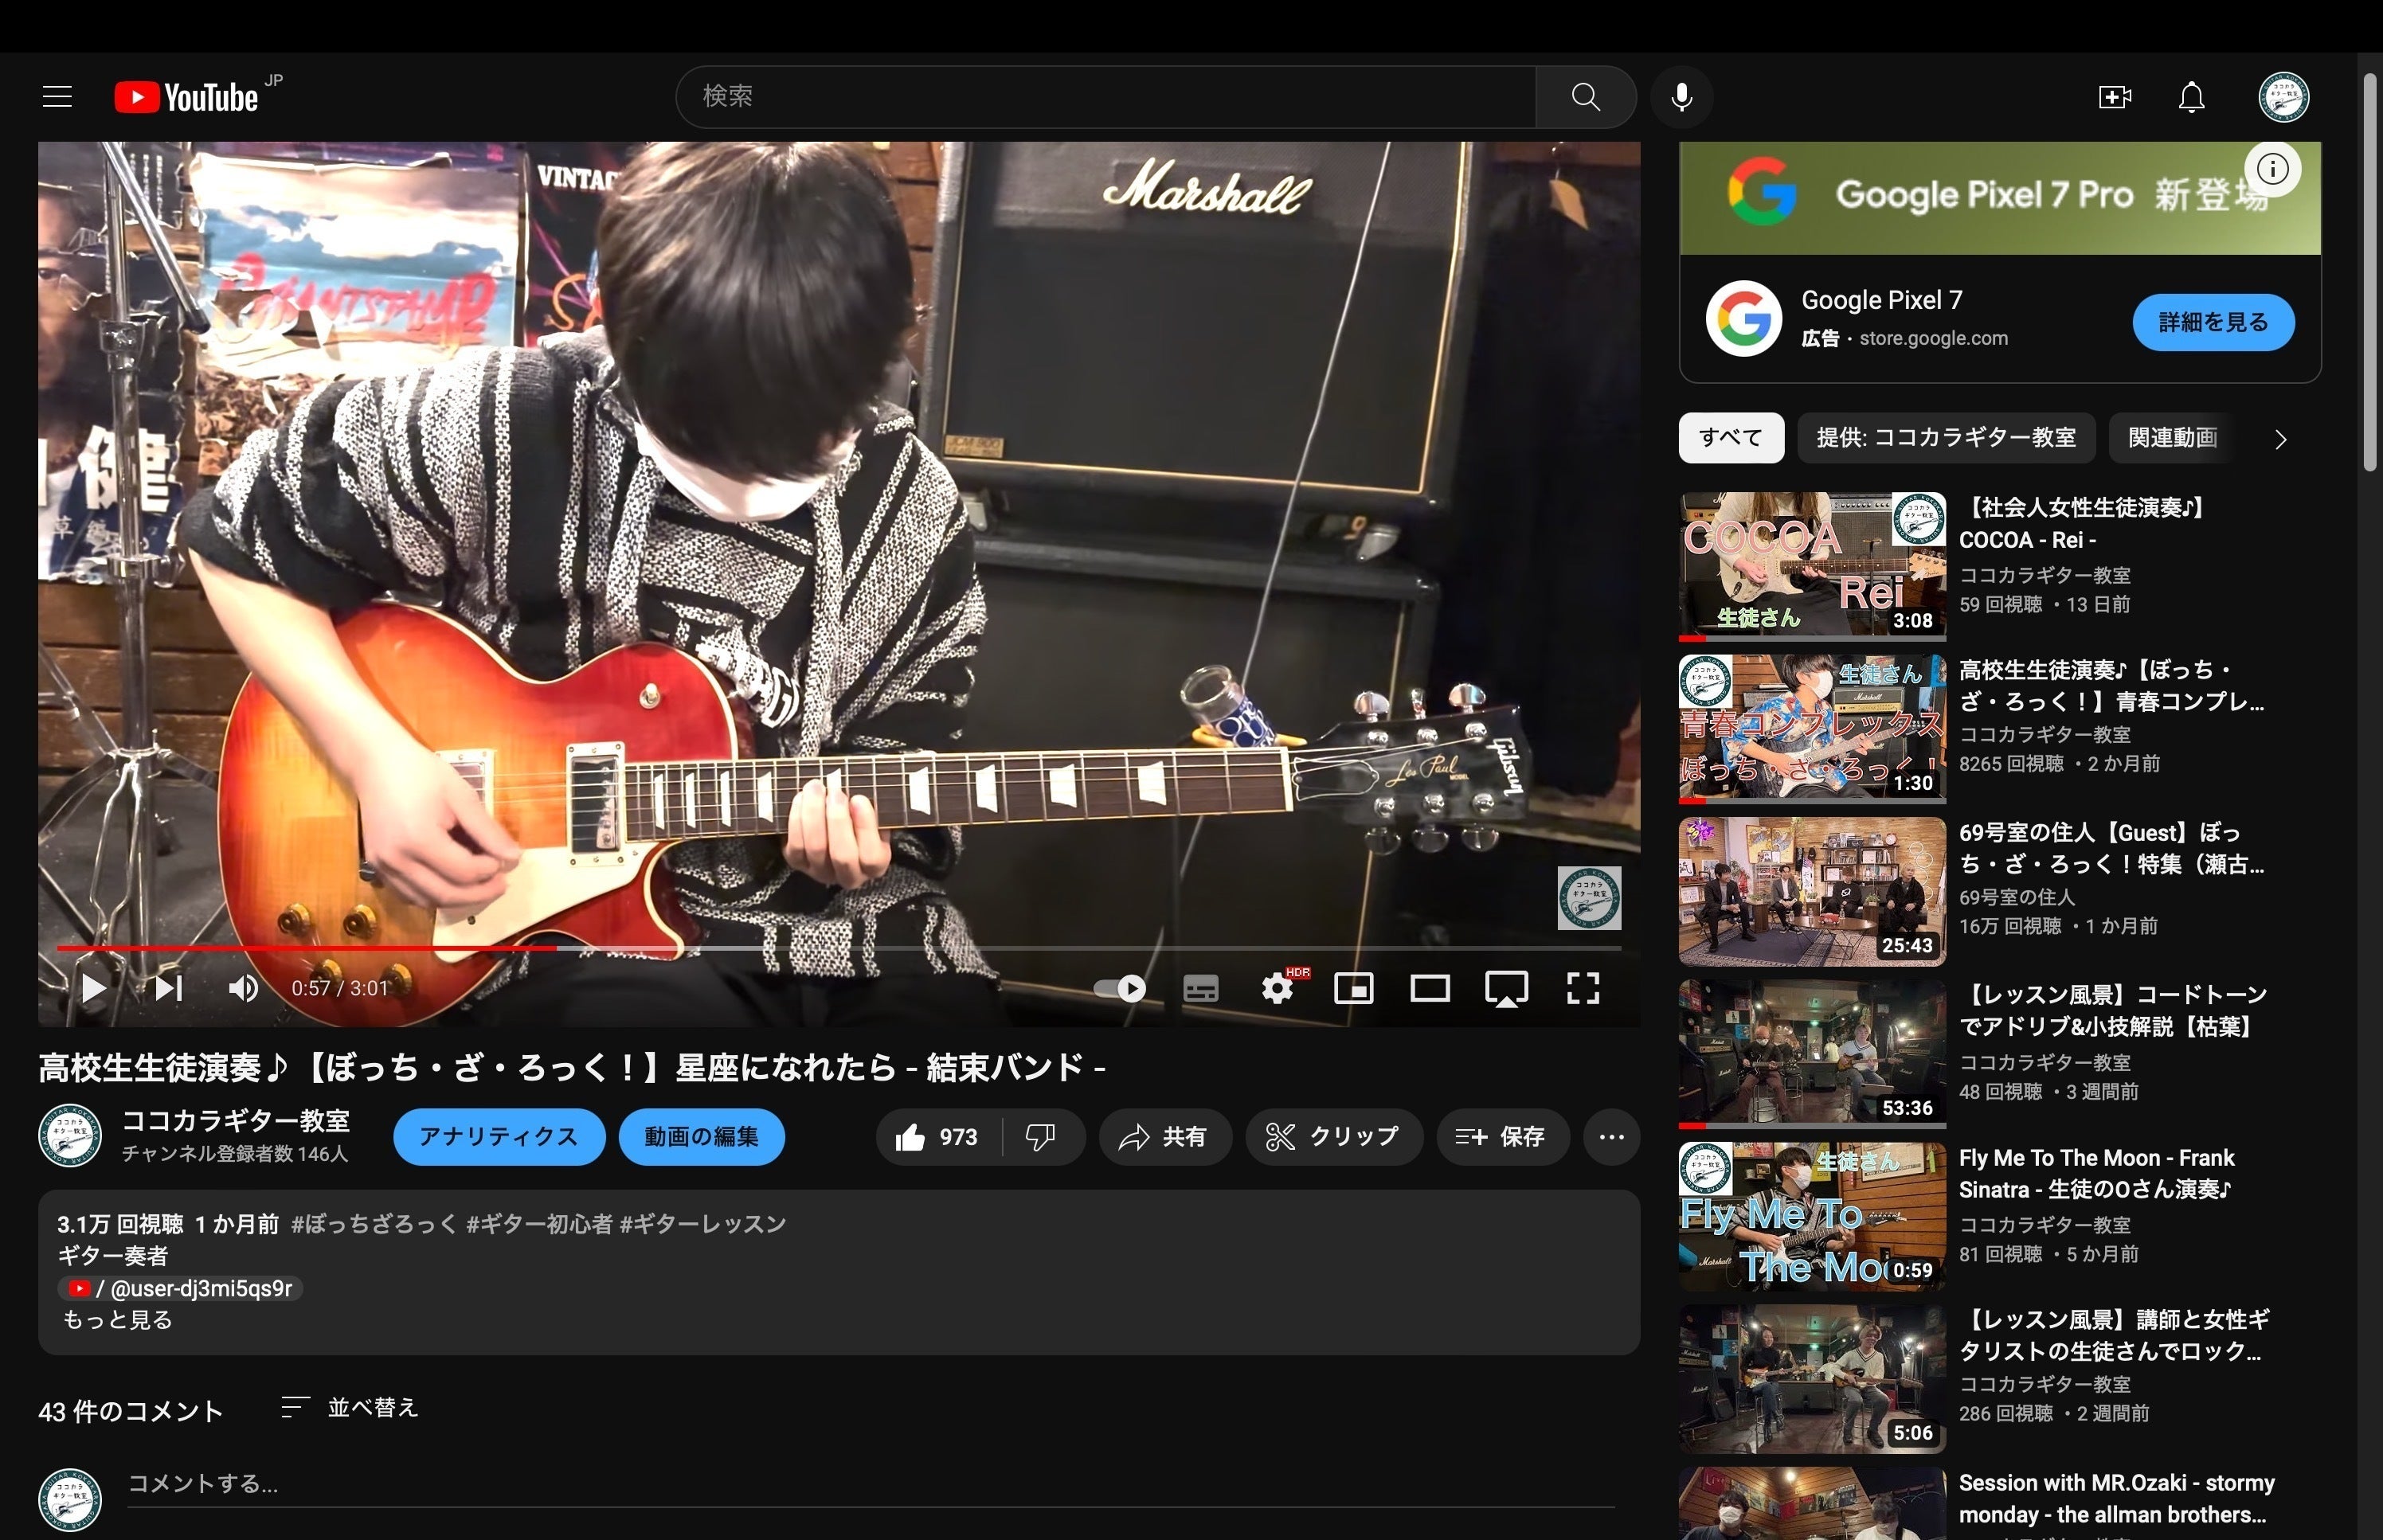The width and height of the screenshot is (2383, 1540).
Task: Click the voice search microphone icon
Action: tap(1682, 97)
